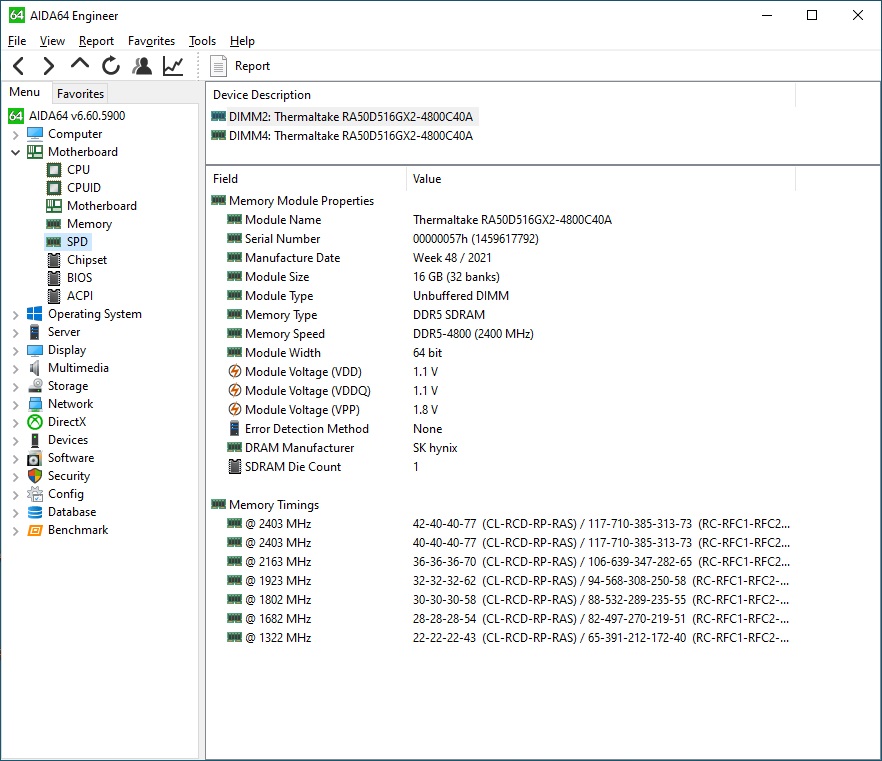Select the Memory tree item
Viewport: 882px width, 761px height.
[x=89, y=224]
